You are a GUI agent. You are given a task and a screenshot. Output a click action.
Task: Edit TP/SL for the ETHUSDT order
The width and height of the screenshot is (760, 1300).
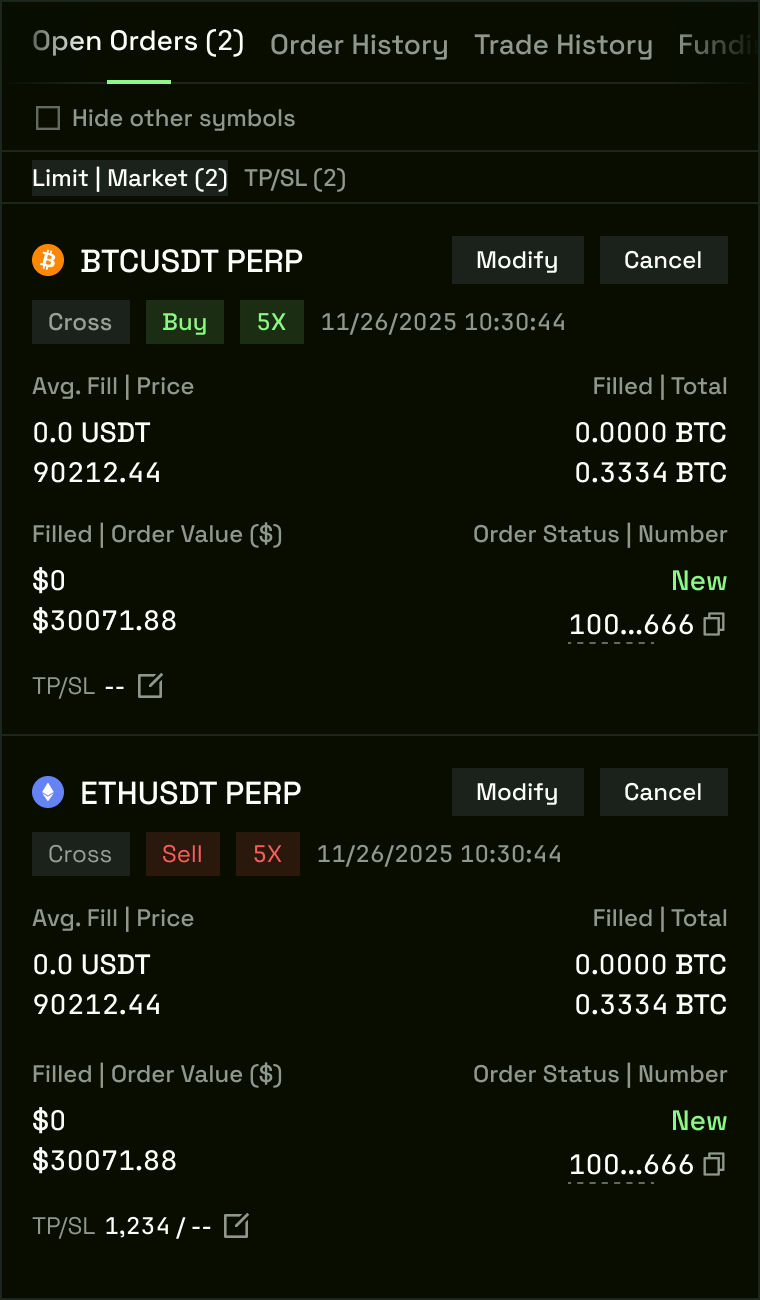[236, 1225]
